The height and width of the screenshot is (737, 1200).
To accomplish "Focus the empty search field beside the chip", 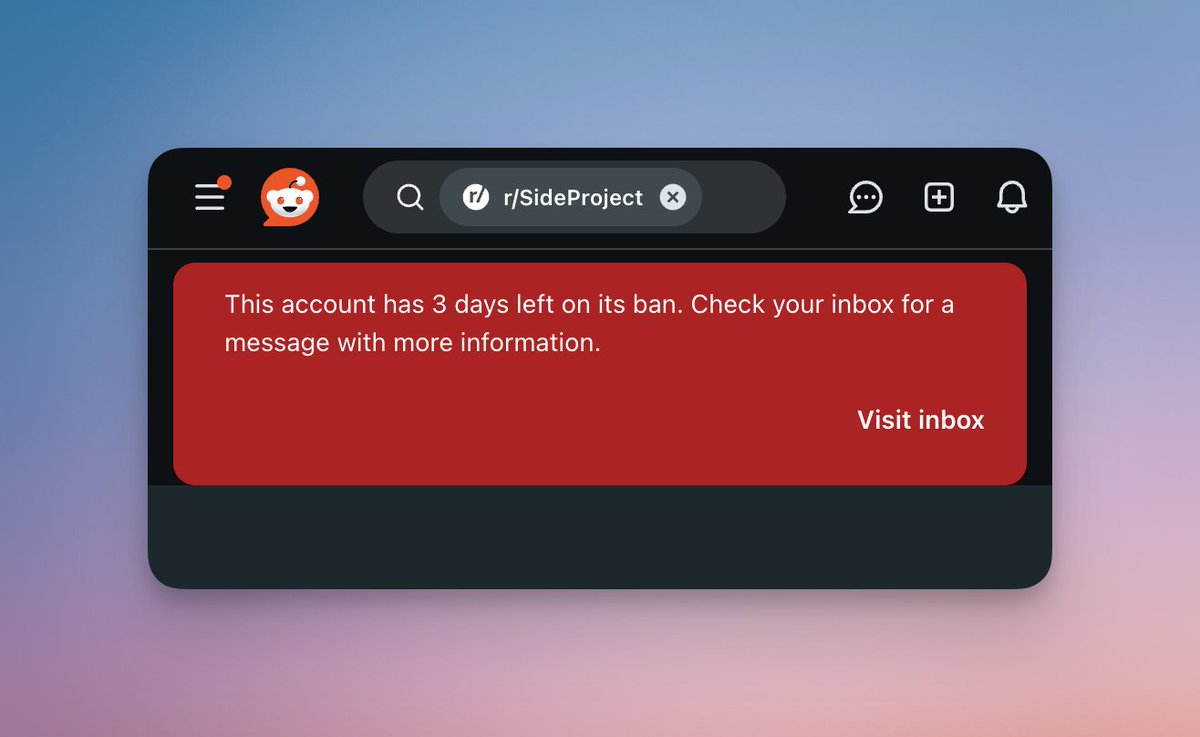I will (x=741, y=197).
